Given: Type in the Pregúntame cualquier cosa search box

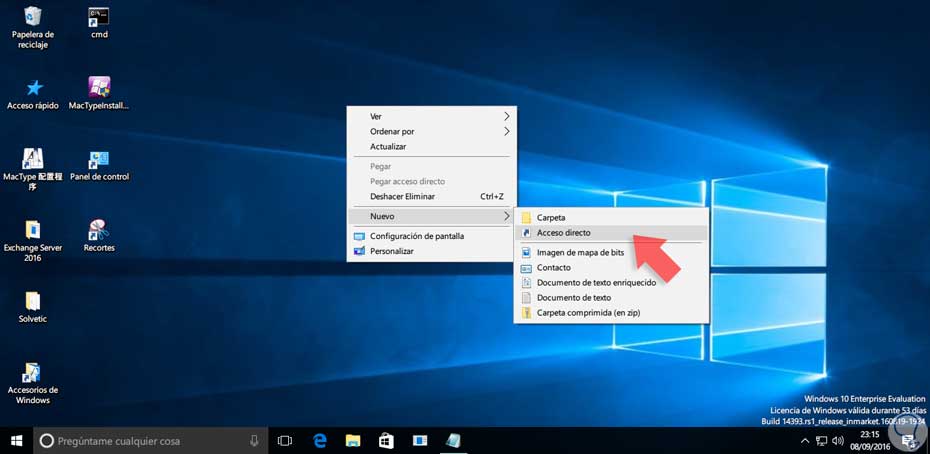Looking at the screenshot, I should tap(150, 440).
